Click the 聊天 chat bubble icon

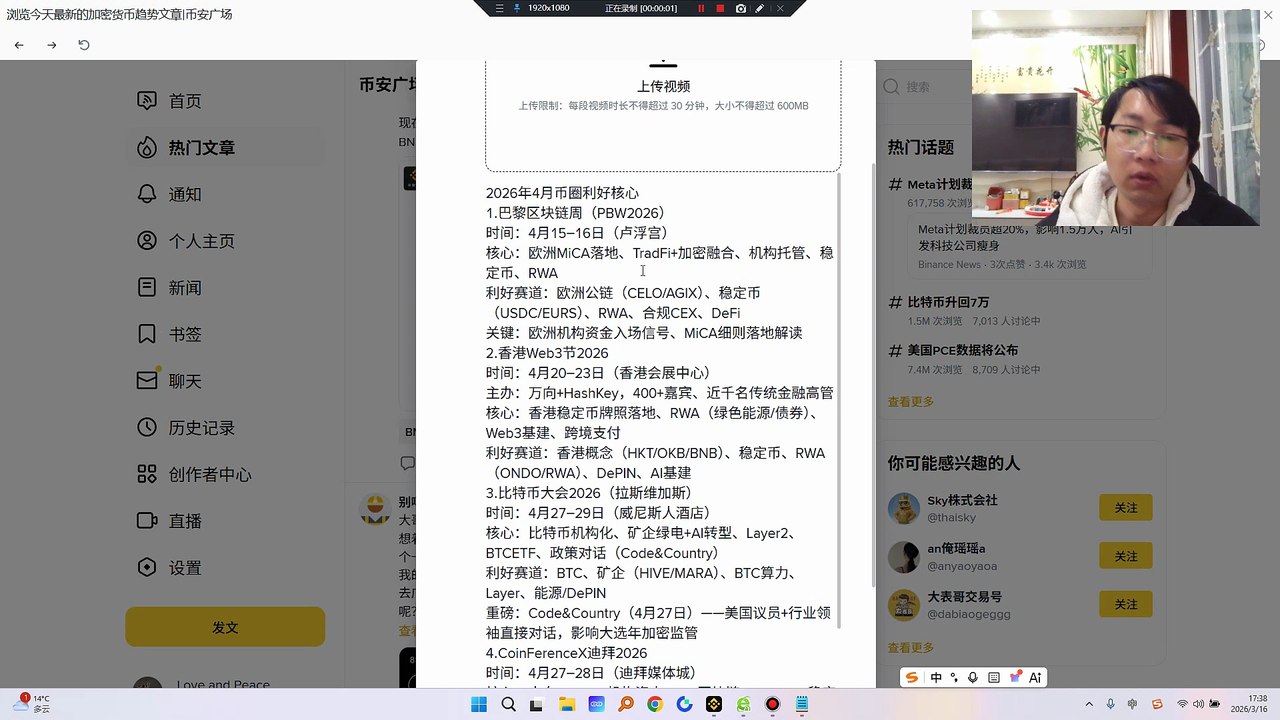(147, 381)
